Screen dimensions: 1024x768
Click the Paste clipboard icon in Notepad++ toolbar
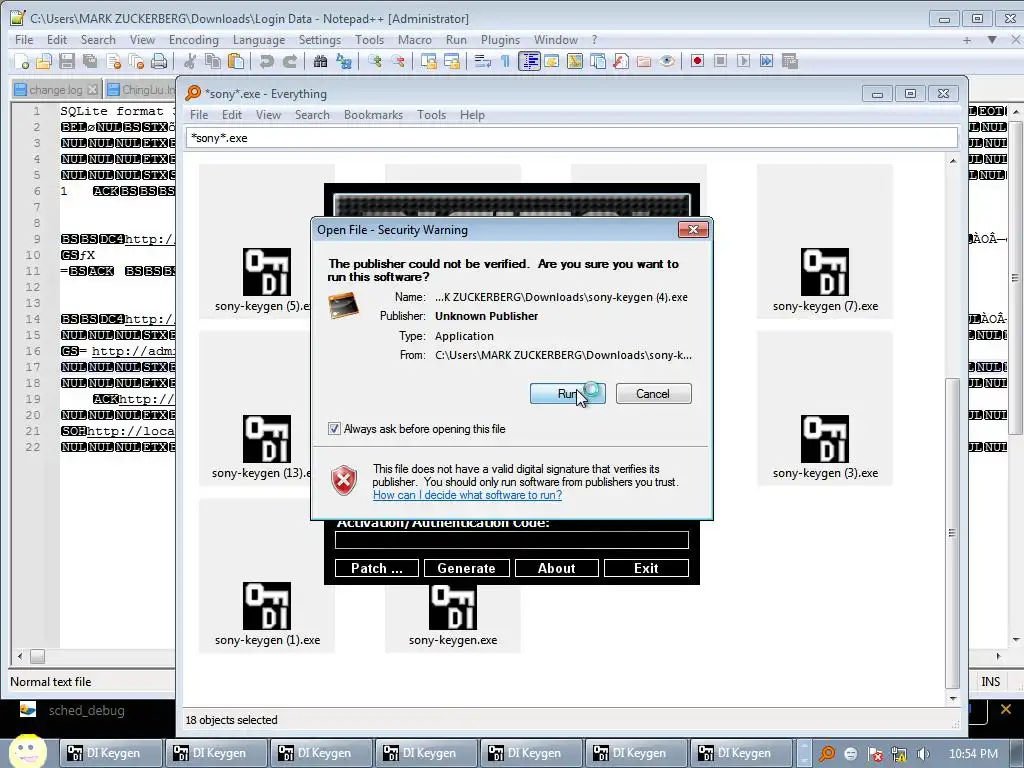point(236,61)
